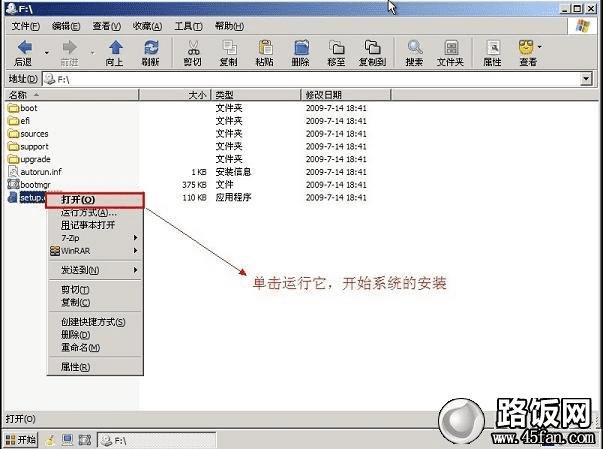Open the Forward button history dropdown arrow

92,52
